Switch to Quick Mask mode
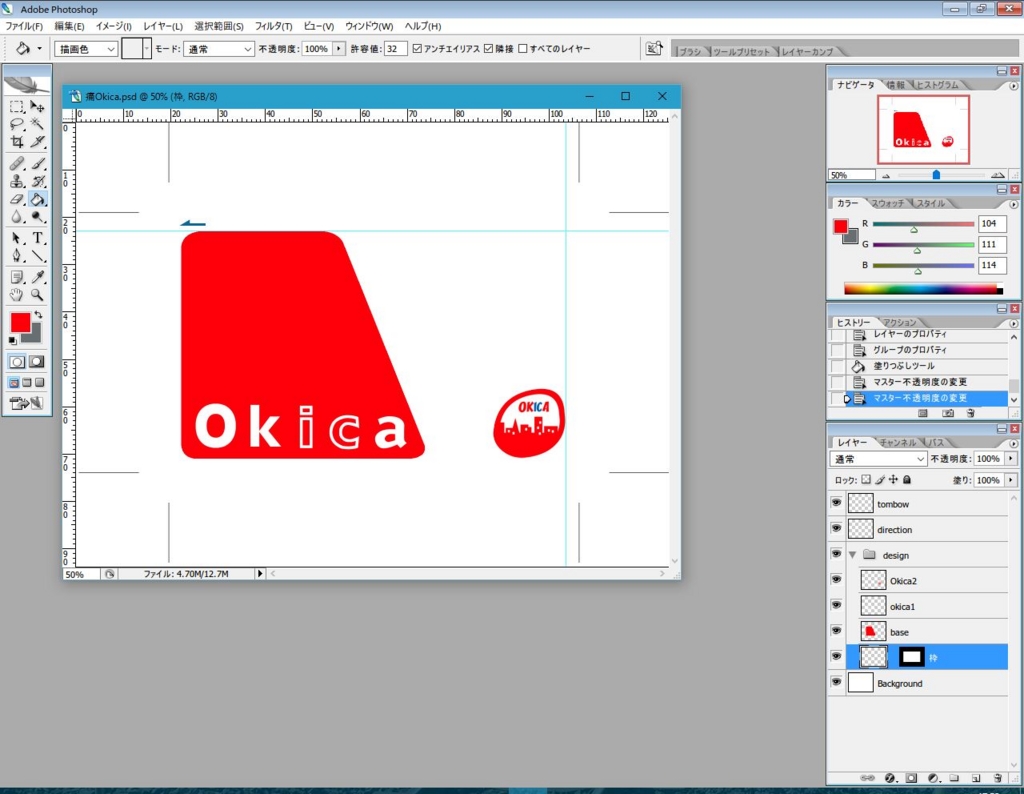The image size is (1024, 794). click(37, 361)
